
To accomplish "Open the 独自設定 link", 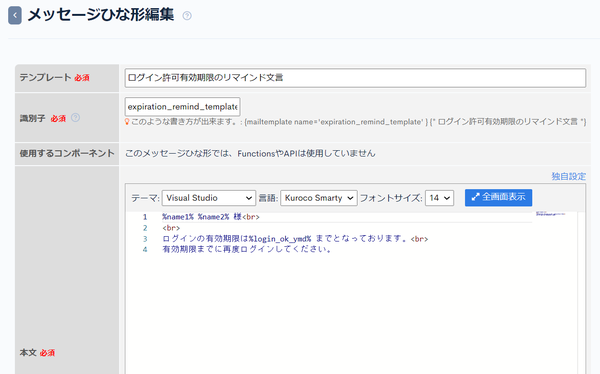I will pyautogui.click(x=569, y=176).
